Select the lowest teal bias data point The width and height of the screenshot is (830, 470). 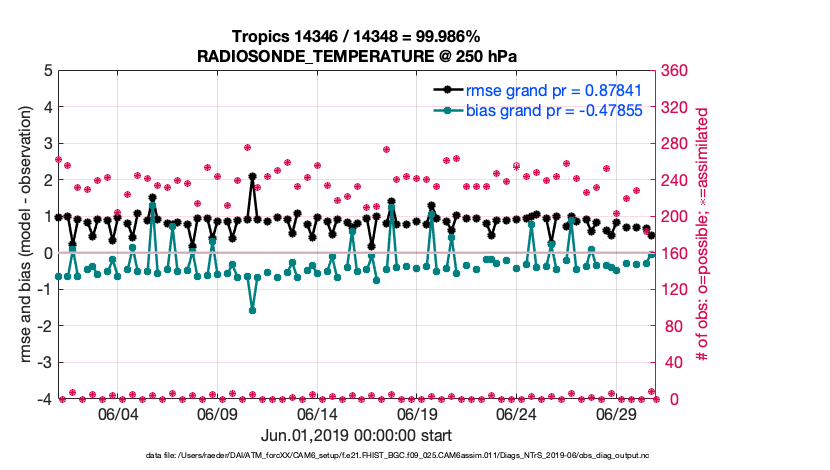point(252,310)
